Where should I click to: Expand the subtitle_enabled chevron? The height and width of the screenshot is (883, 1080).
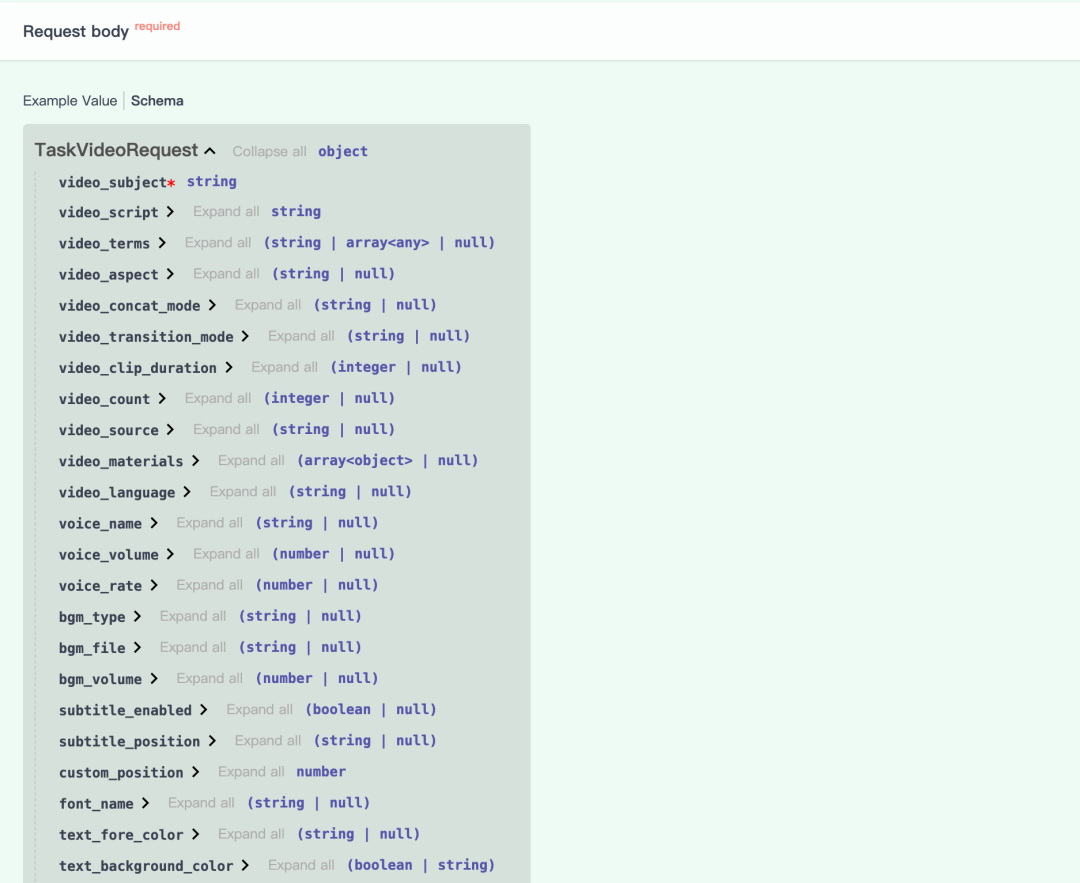click(203, 710)
